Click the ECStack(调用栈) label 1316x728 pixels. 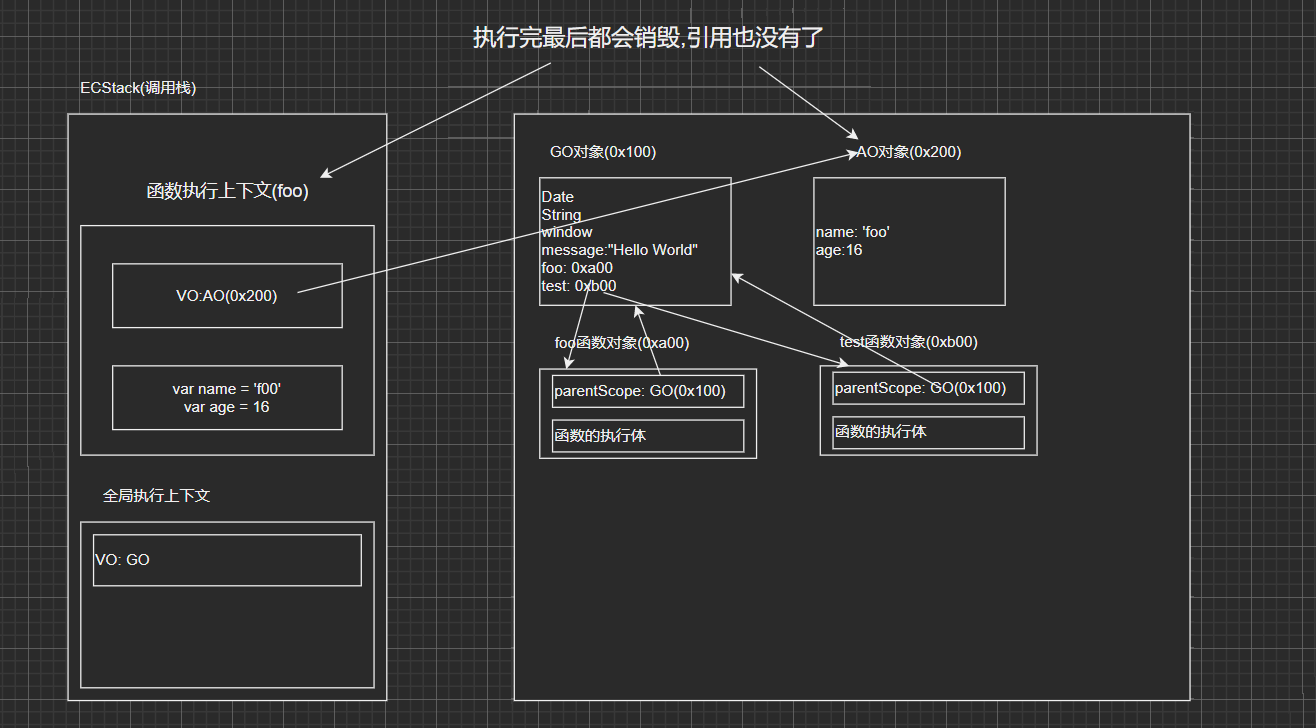(x=138, y=88)
